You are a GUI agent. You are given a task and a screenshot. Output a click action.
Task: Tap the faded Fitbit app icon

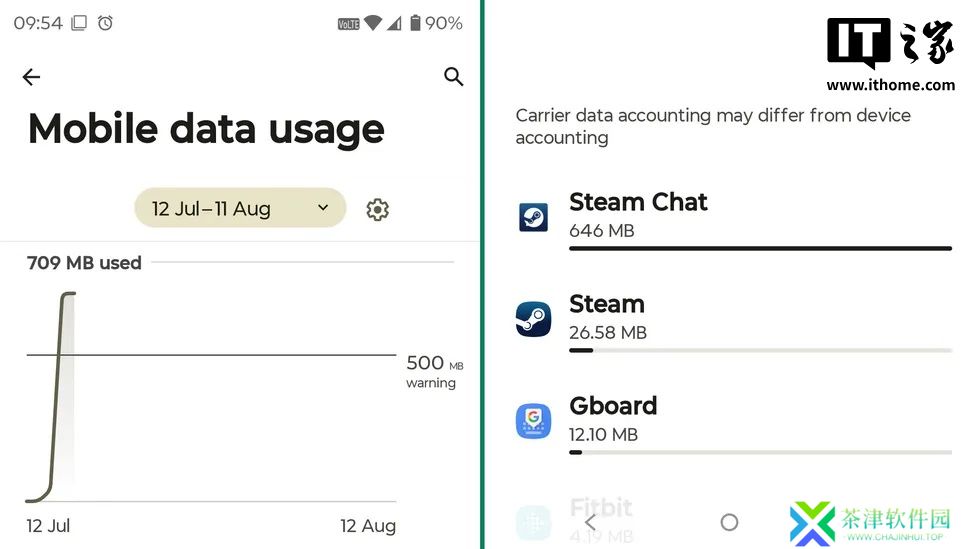pos(533,523)
